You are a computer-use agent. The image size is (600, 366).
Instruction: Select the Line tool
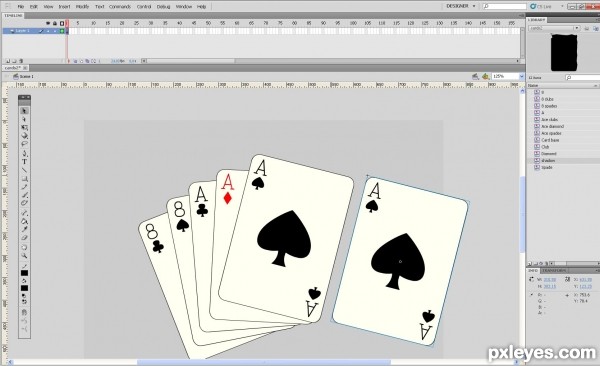point(24,170)
